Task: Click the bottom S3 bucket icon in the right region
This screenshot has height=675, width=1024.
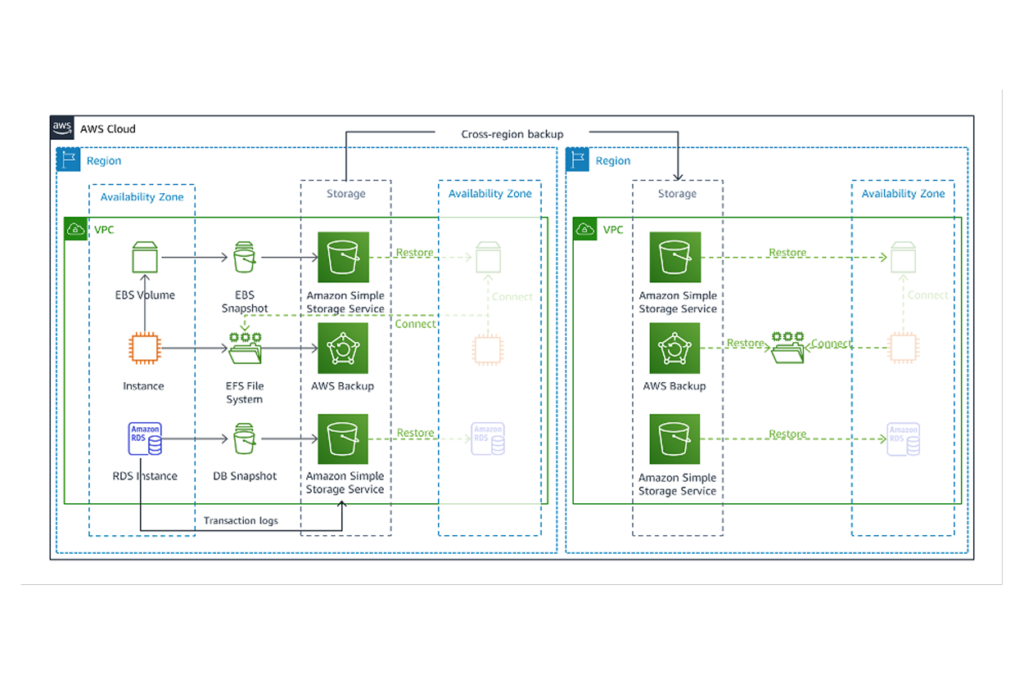Action: pyautogui.click(x=674, y=439)
